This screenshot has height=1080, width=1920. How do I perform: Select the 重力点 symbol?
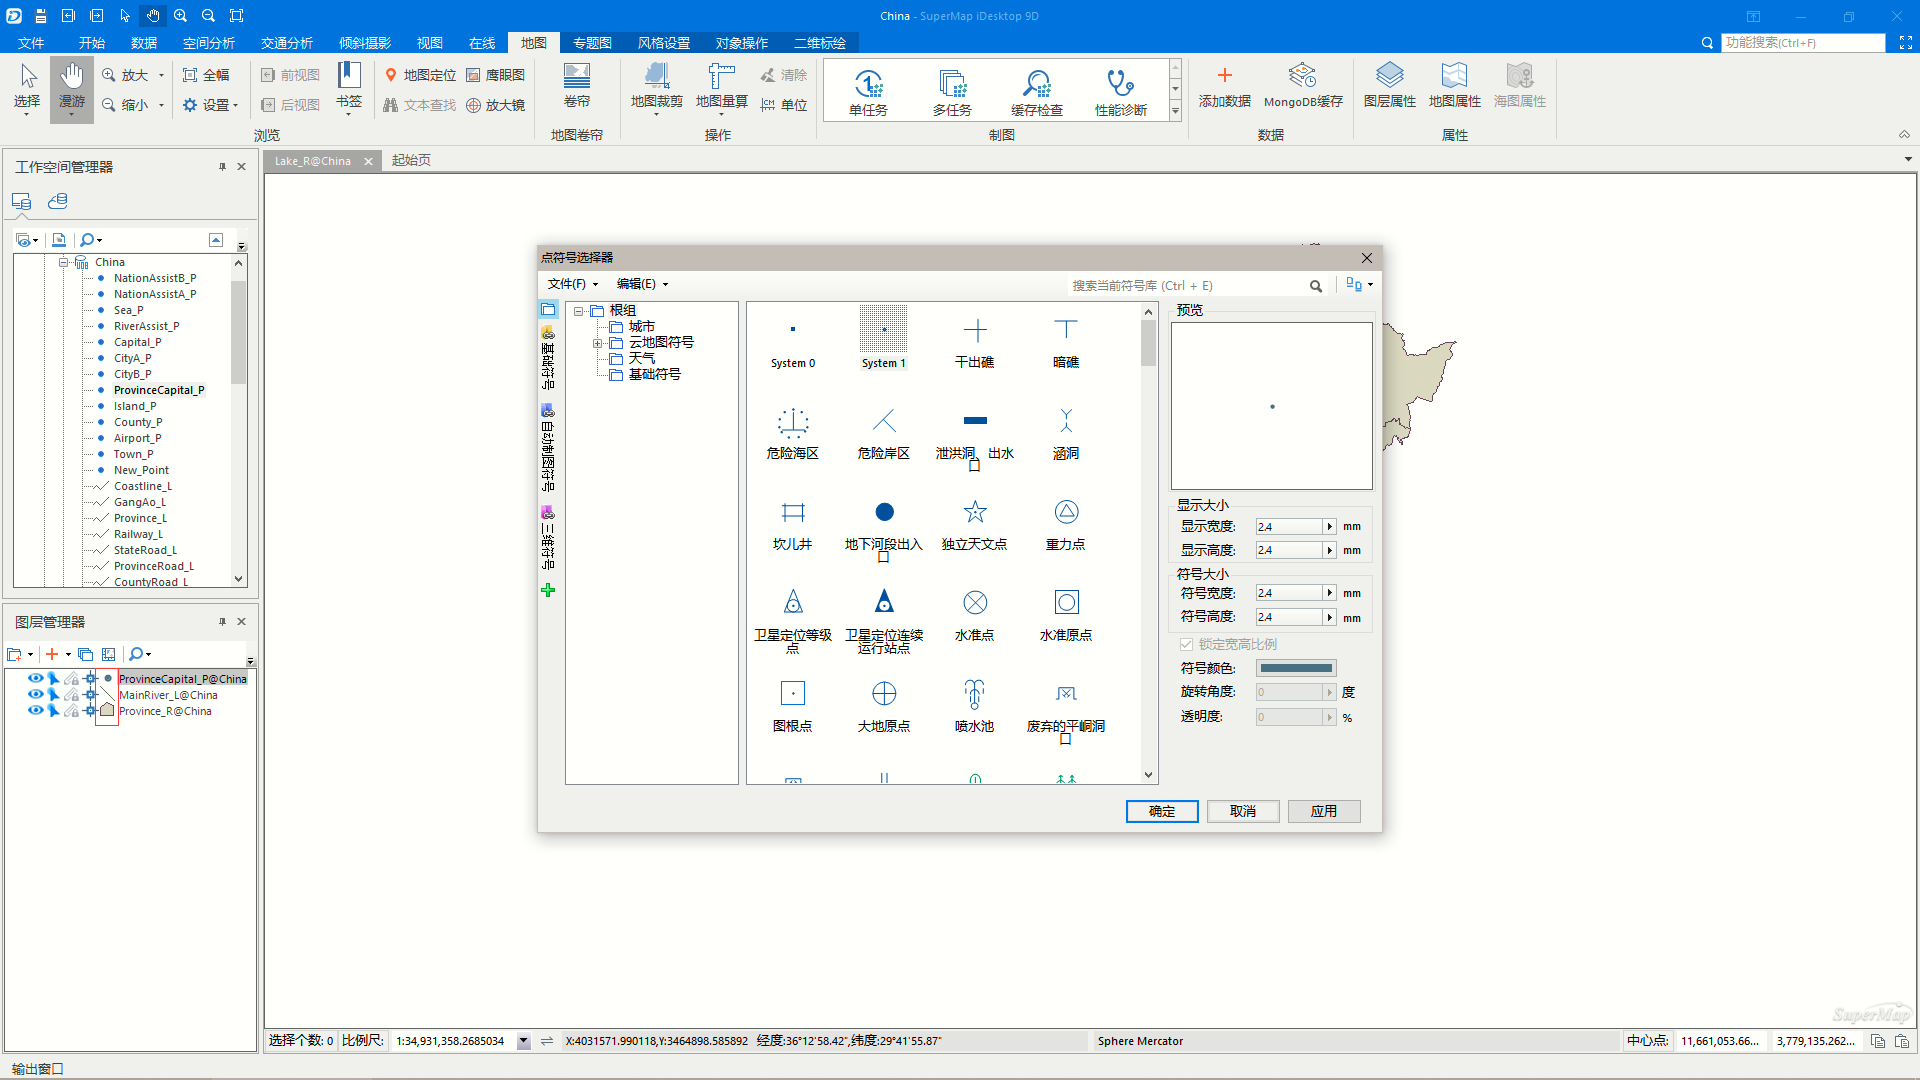pos(1066,513)
